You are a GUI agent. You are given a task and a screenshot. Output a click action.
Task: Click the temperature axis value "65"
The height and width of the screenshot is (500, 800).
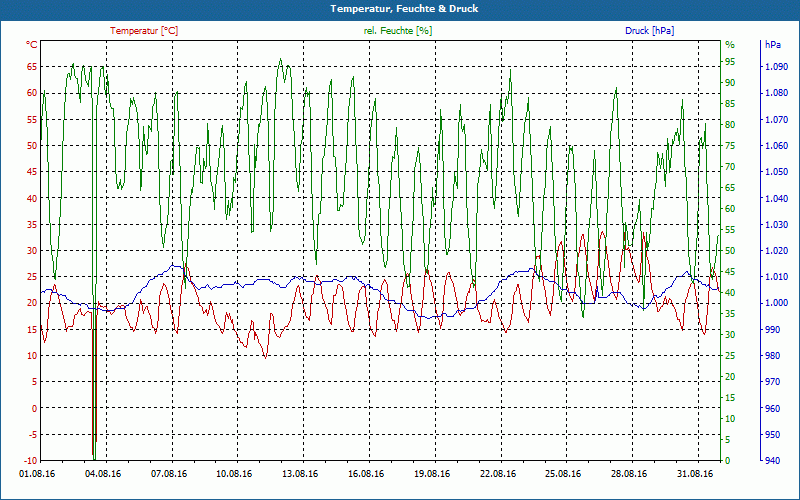click(32, 66)
